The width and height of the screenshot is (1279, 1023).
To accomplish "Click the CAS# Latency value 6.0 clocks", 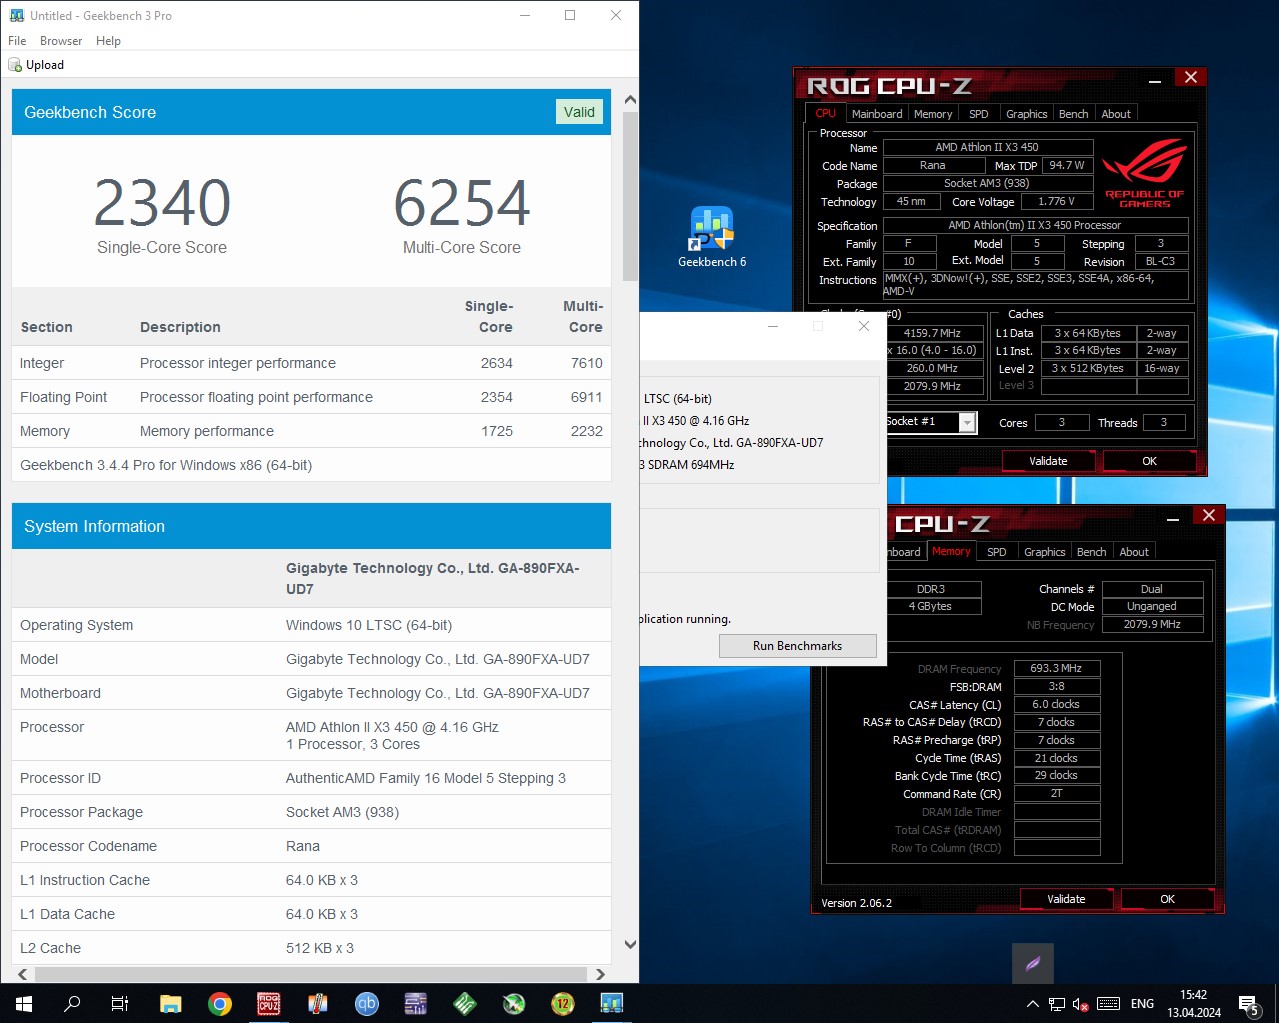I will tap(1057, 704).
